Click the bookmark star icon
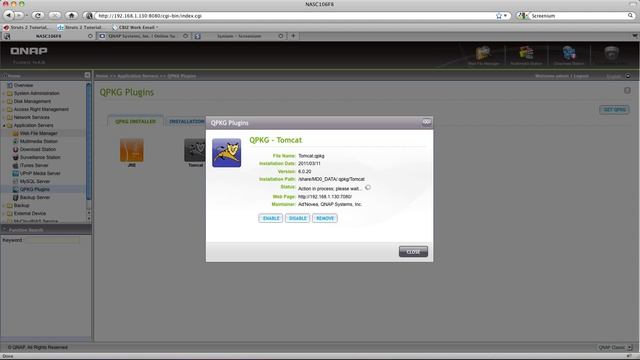This screenshot has height=360, width=640. [x=499, y=16]
